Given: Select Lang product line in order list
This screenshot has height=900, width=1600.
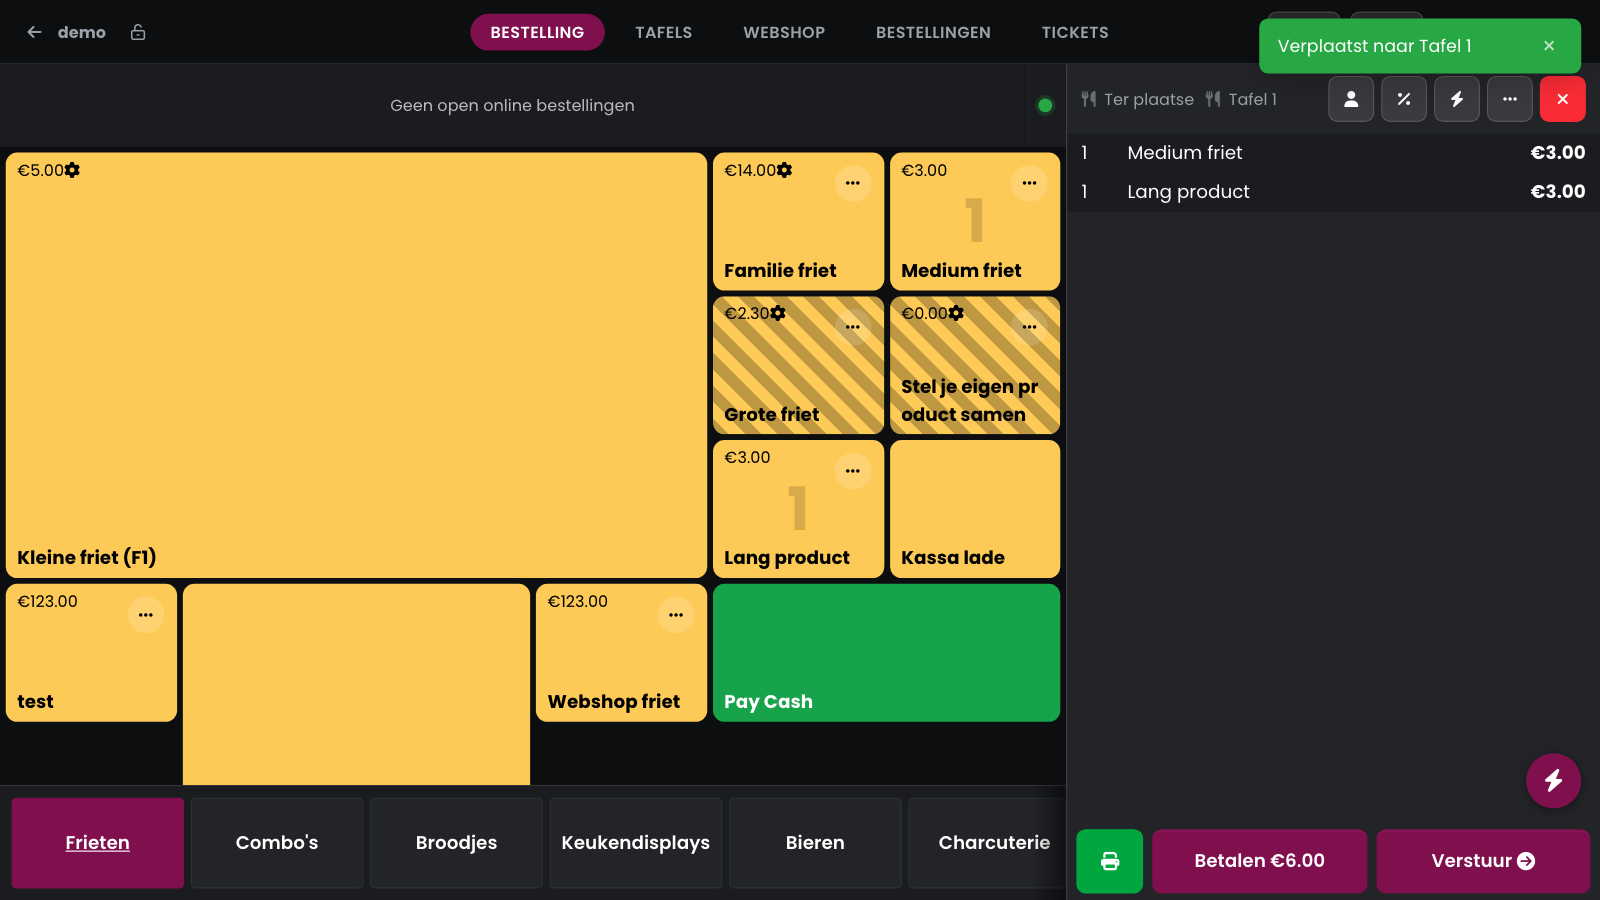Looking at the screenshot, I should tap(1333, 192).
